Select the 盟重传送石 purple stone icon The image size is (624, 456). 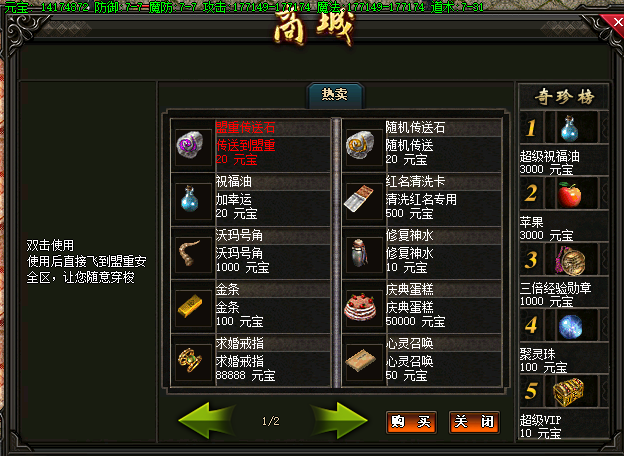pos(190,144)
